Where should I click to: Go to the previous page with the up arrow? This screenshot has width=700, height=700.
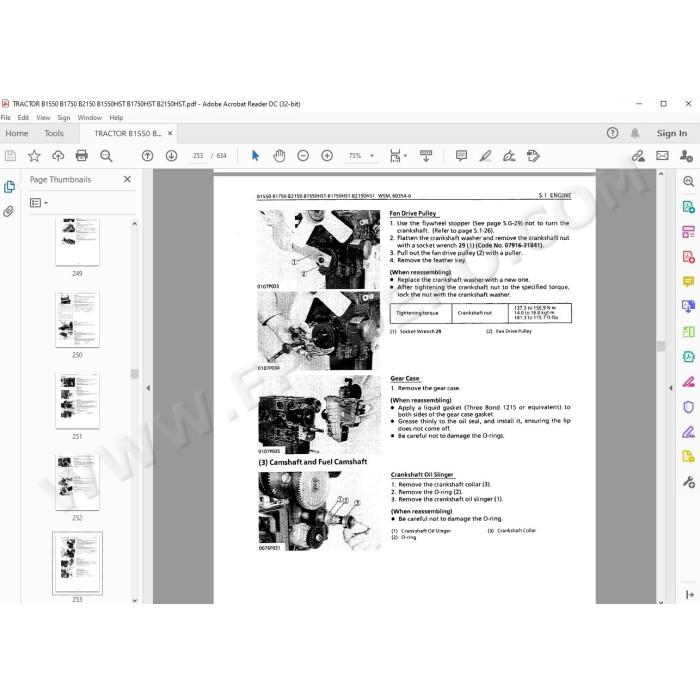[x=147, y=156]
